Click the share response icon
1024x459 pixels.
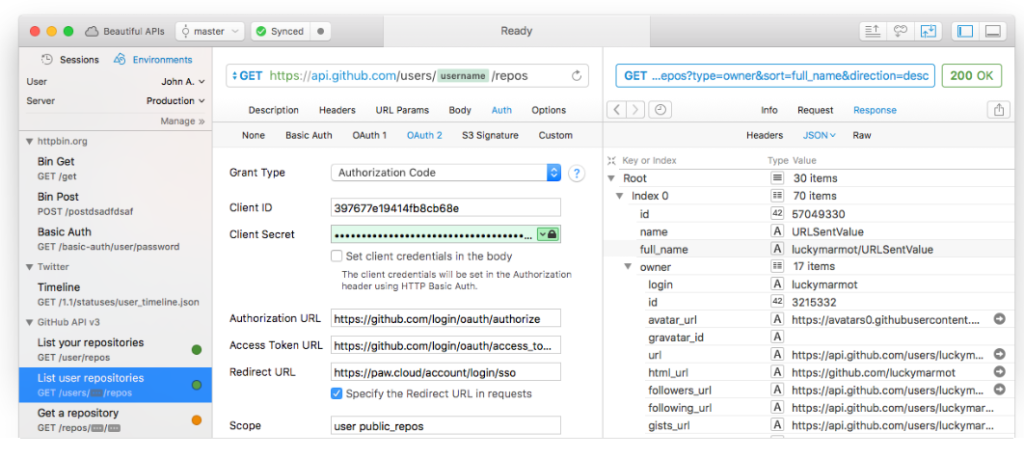[x=999, y=110]
